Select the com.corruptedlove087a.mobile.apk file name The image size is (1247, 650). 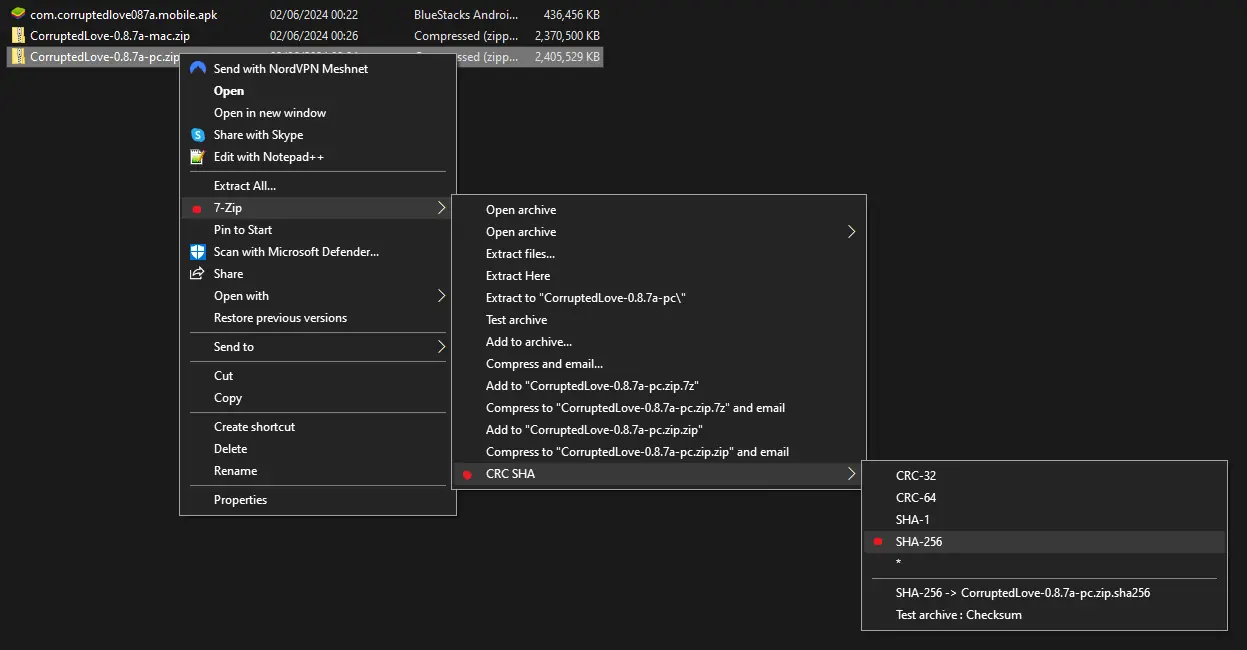pos(123,15)
